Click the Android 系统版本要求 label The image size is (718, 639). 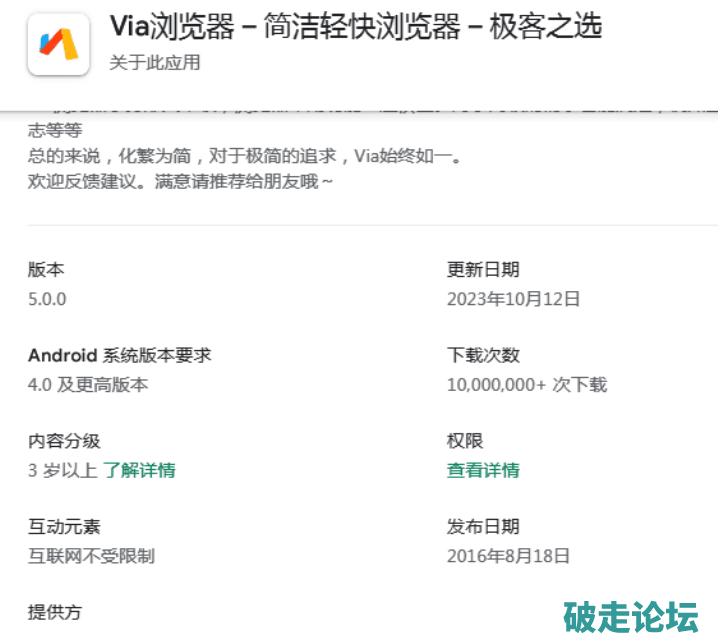(119, 355)
